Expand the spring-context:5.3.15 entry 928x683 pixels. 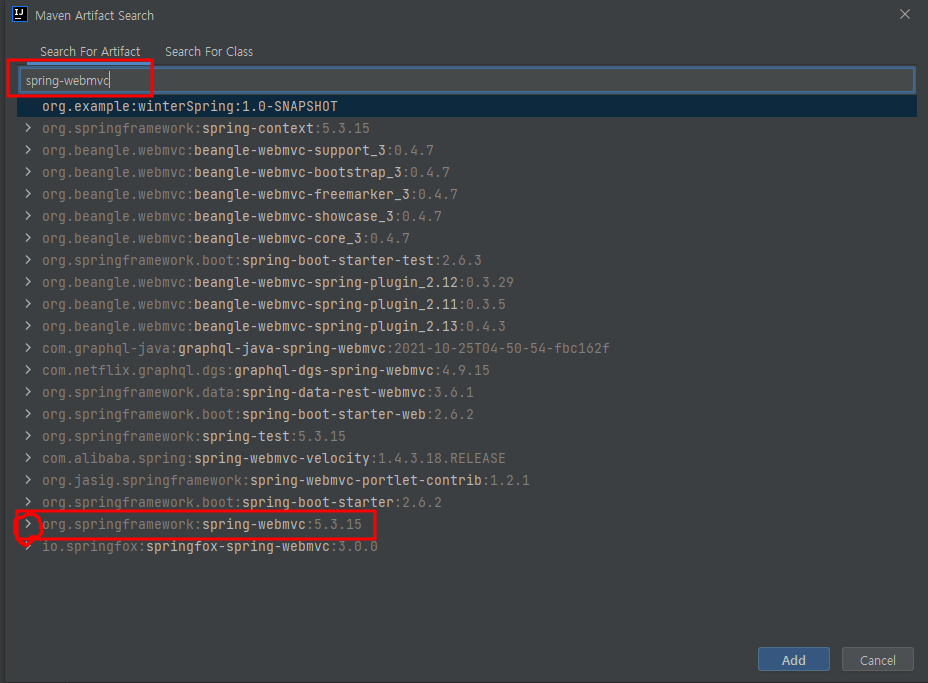28,128
